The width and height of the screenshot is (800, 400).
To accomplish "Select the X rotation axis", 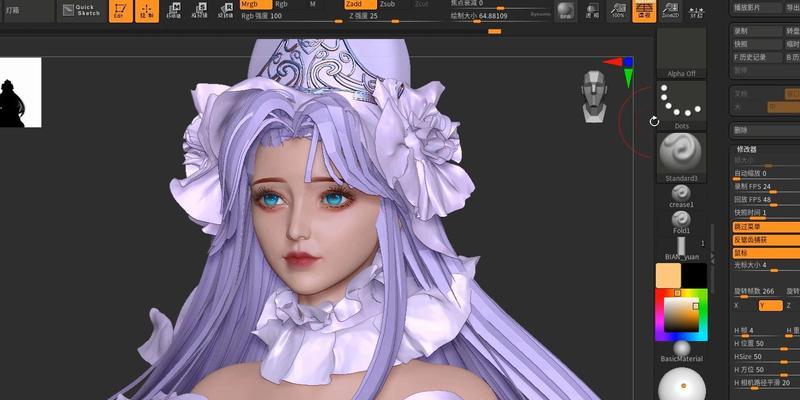I will (x=744, y=306).
